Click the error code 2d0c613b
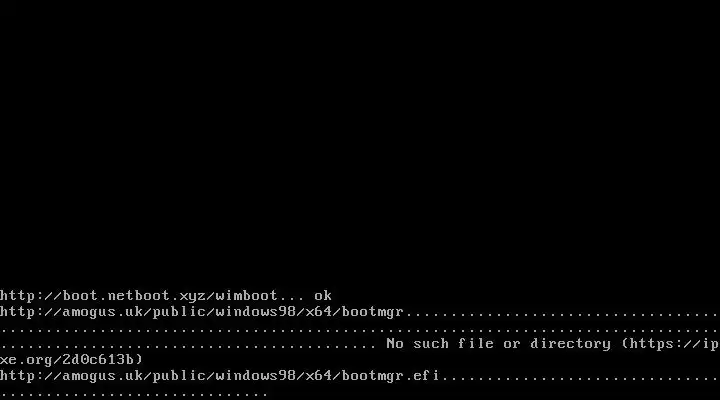Screen dimensions: 720x400 click(98, 360)
